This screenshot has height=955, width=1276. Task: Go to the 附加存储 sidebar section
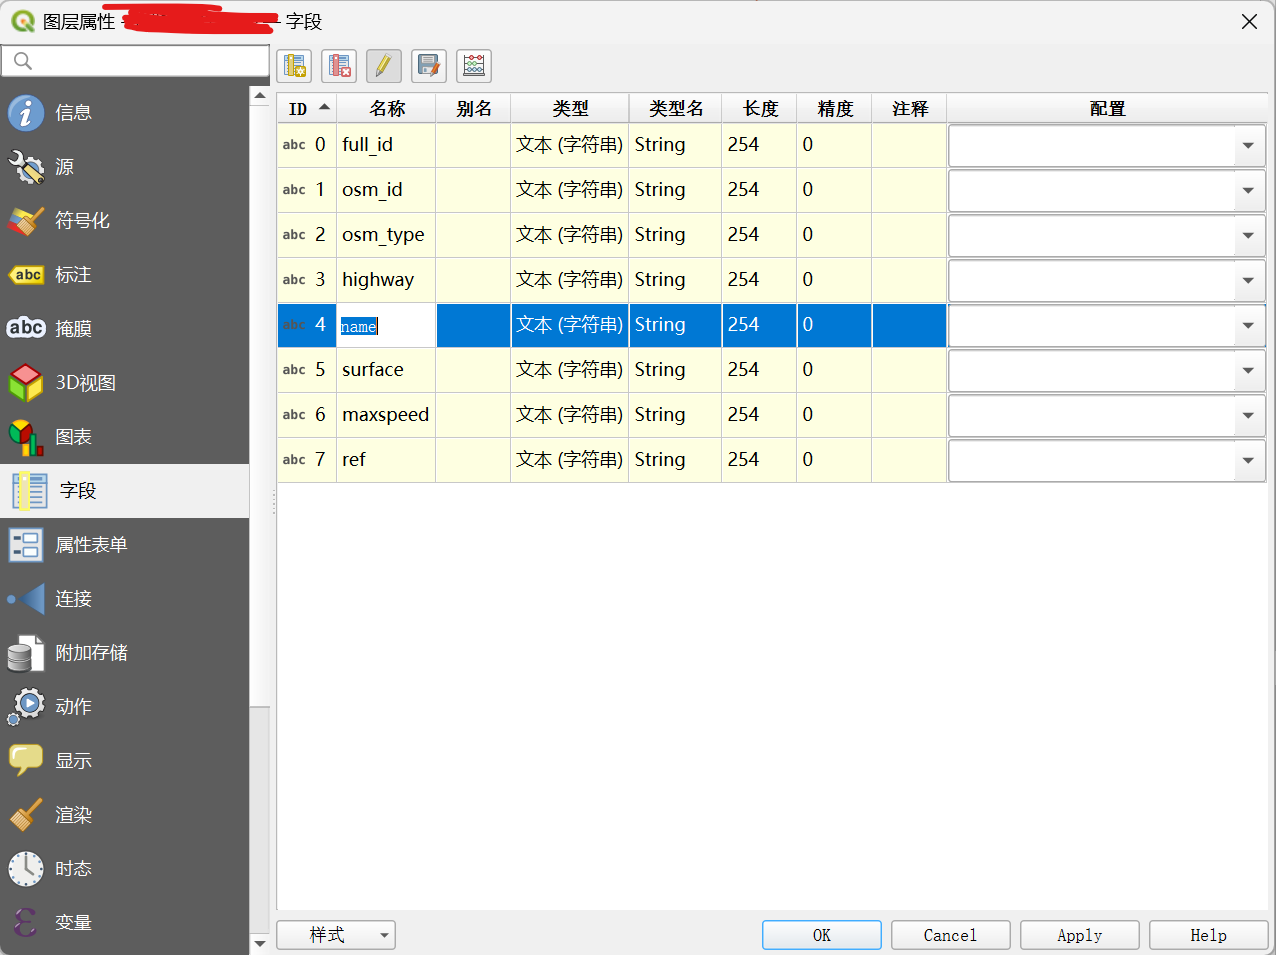pyautogui.click(x=91, y=653)
